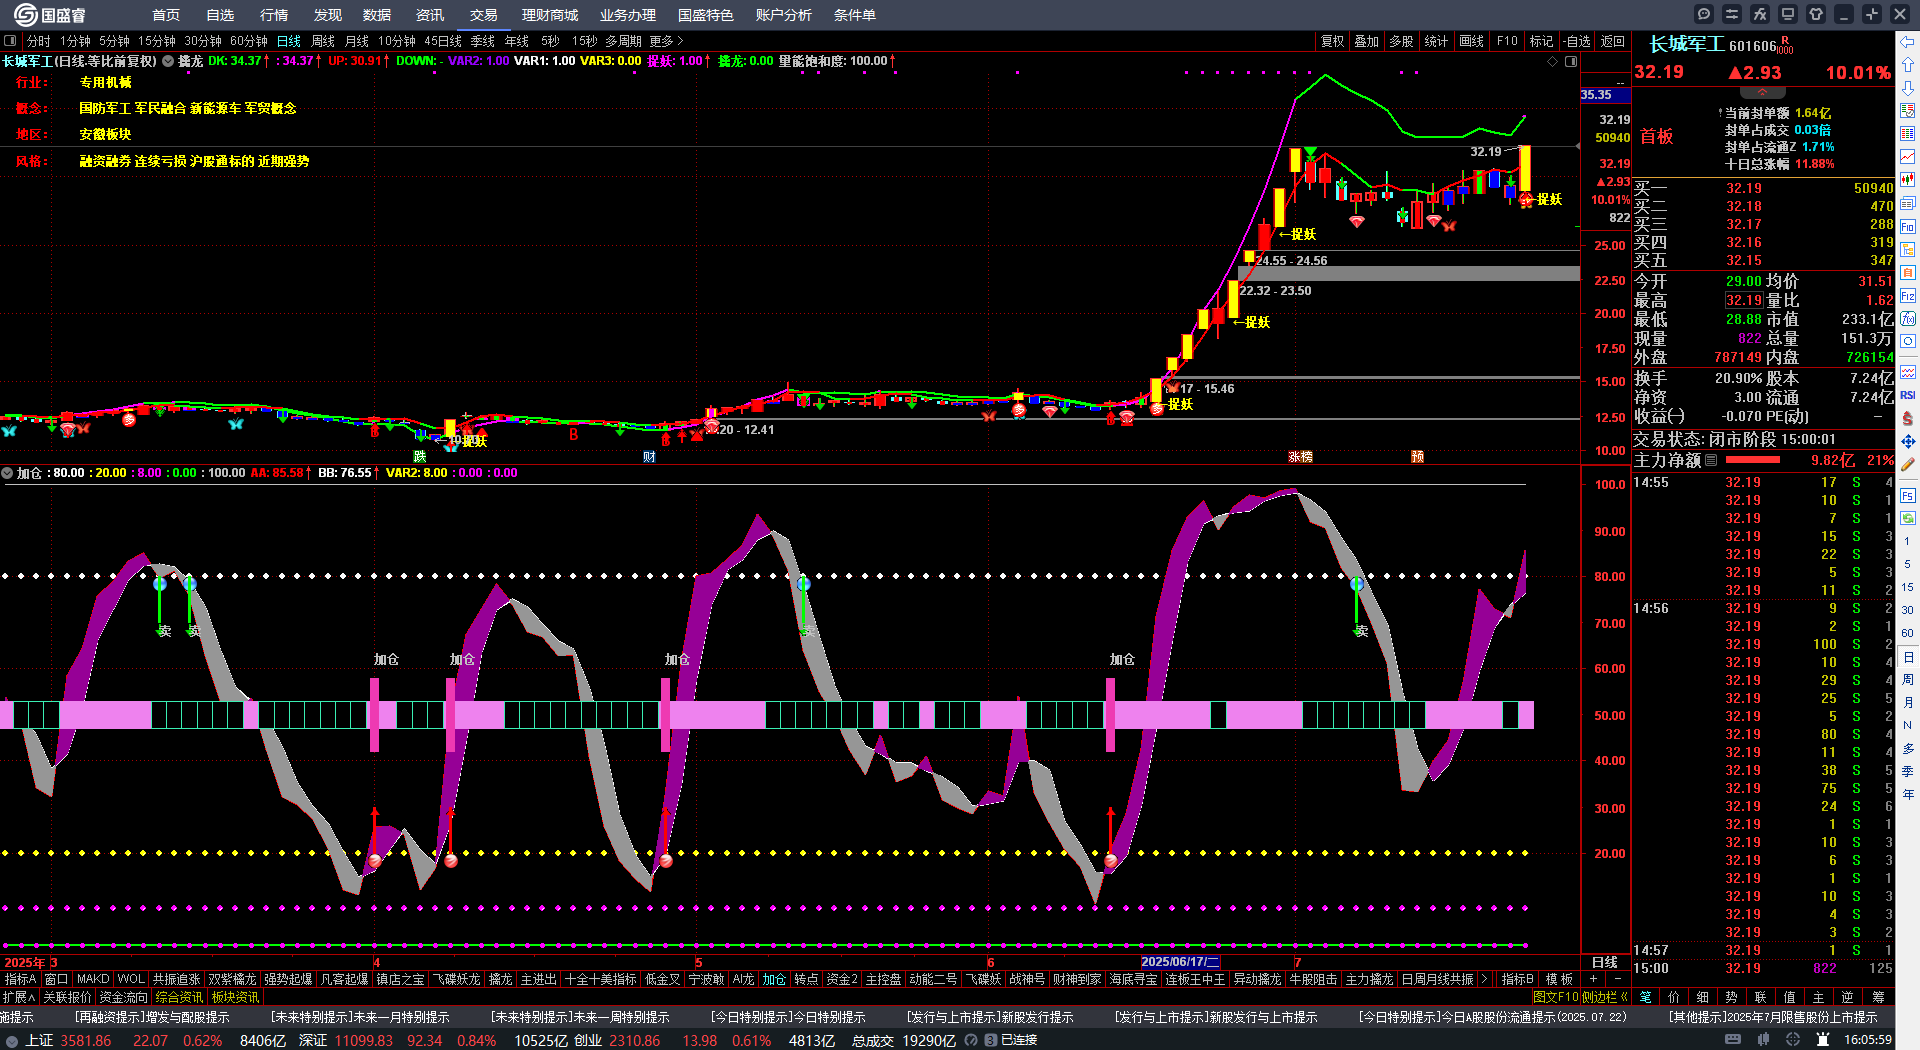Click the Guosheng logo icon
This screenshot has height=1050, width=1920.
tap(25, 14)
